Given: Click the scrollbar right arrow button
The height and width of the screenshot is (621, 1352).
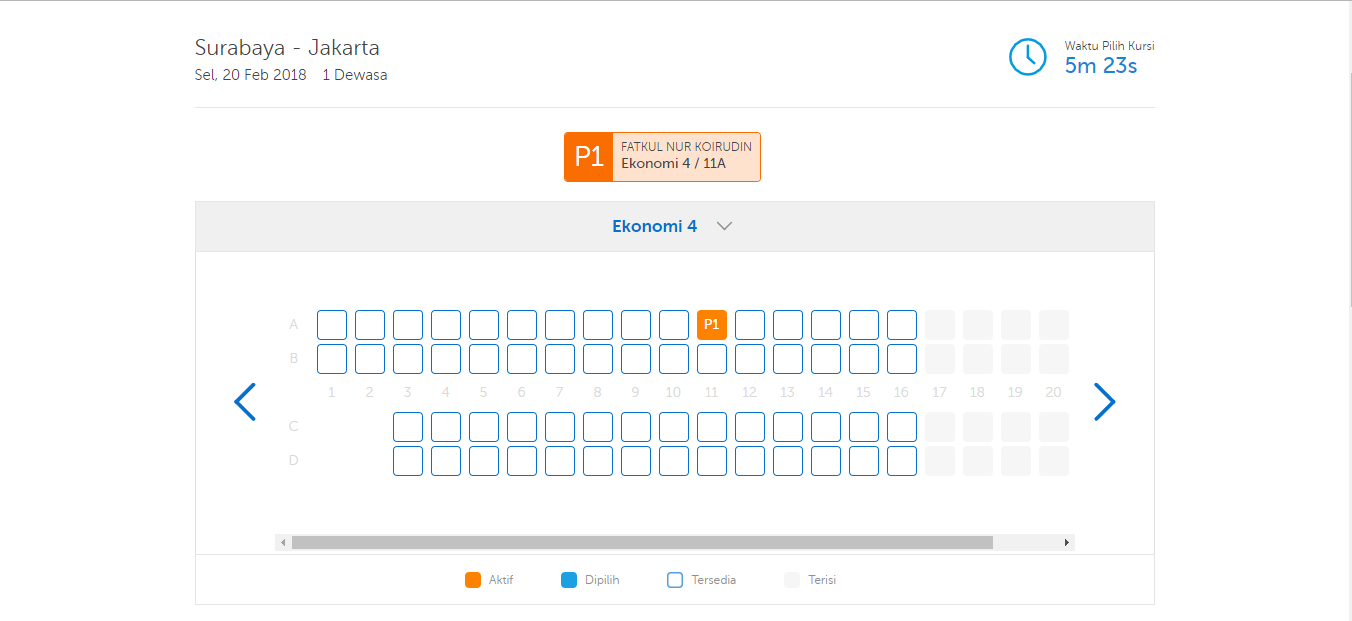Looking at the screenshot, I should (x=1067, y=542).
